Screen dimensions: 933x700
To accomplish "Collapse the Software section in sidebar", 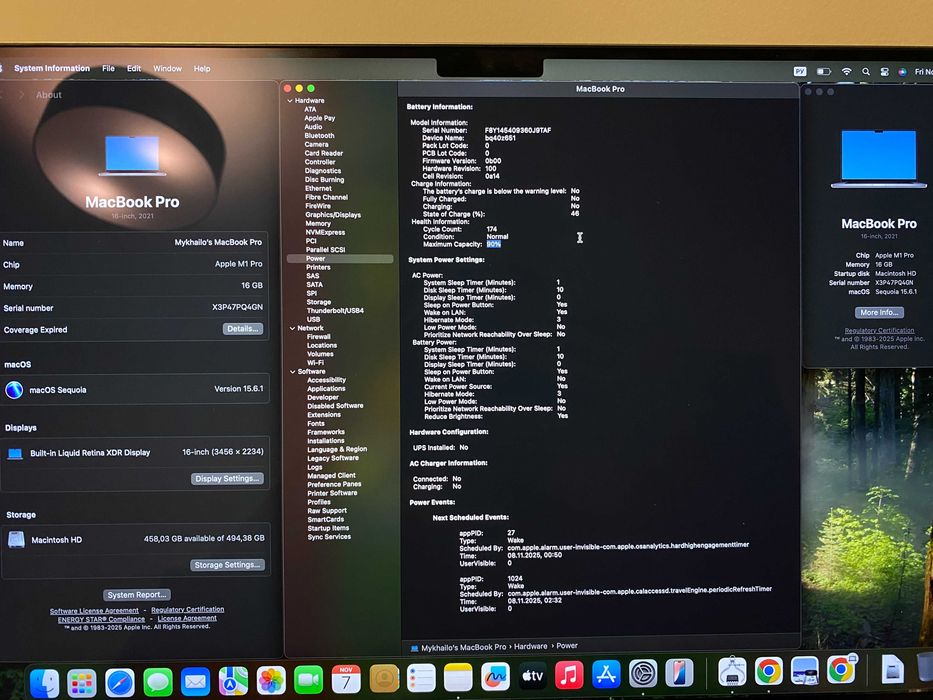I will click(x=293, y=371).
